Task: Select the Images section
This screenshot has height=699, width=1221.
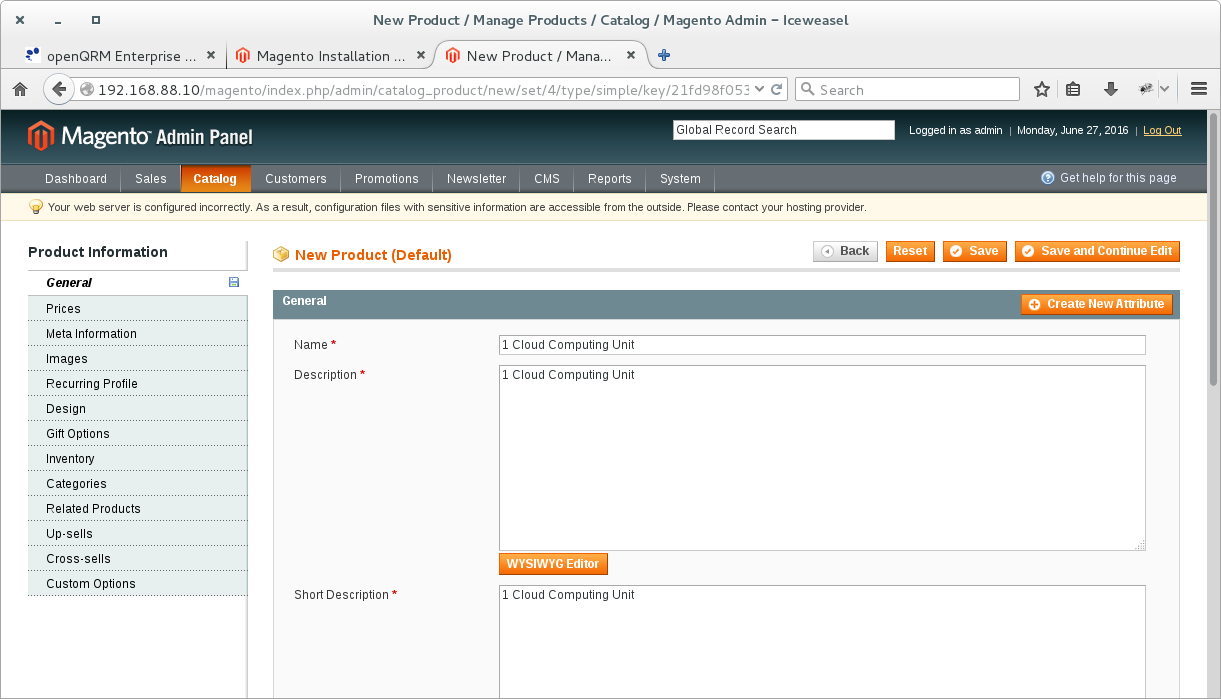Action: click(x=137, y=359)
